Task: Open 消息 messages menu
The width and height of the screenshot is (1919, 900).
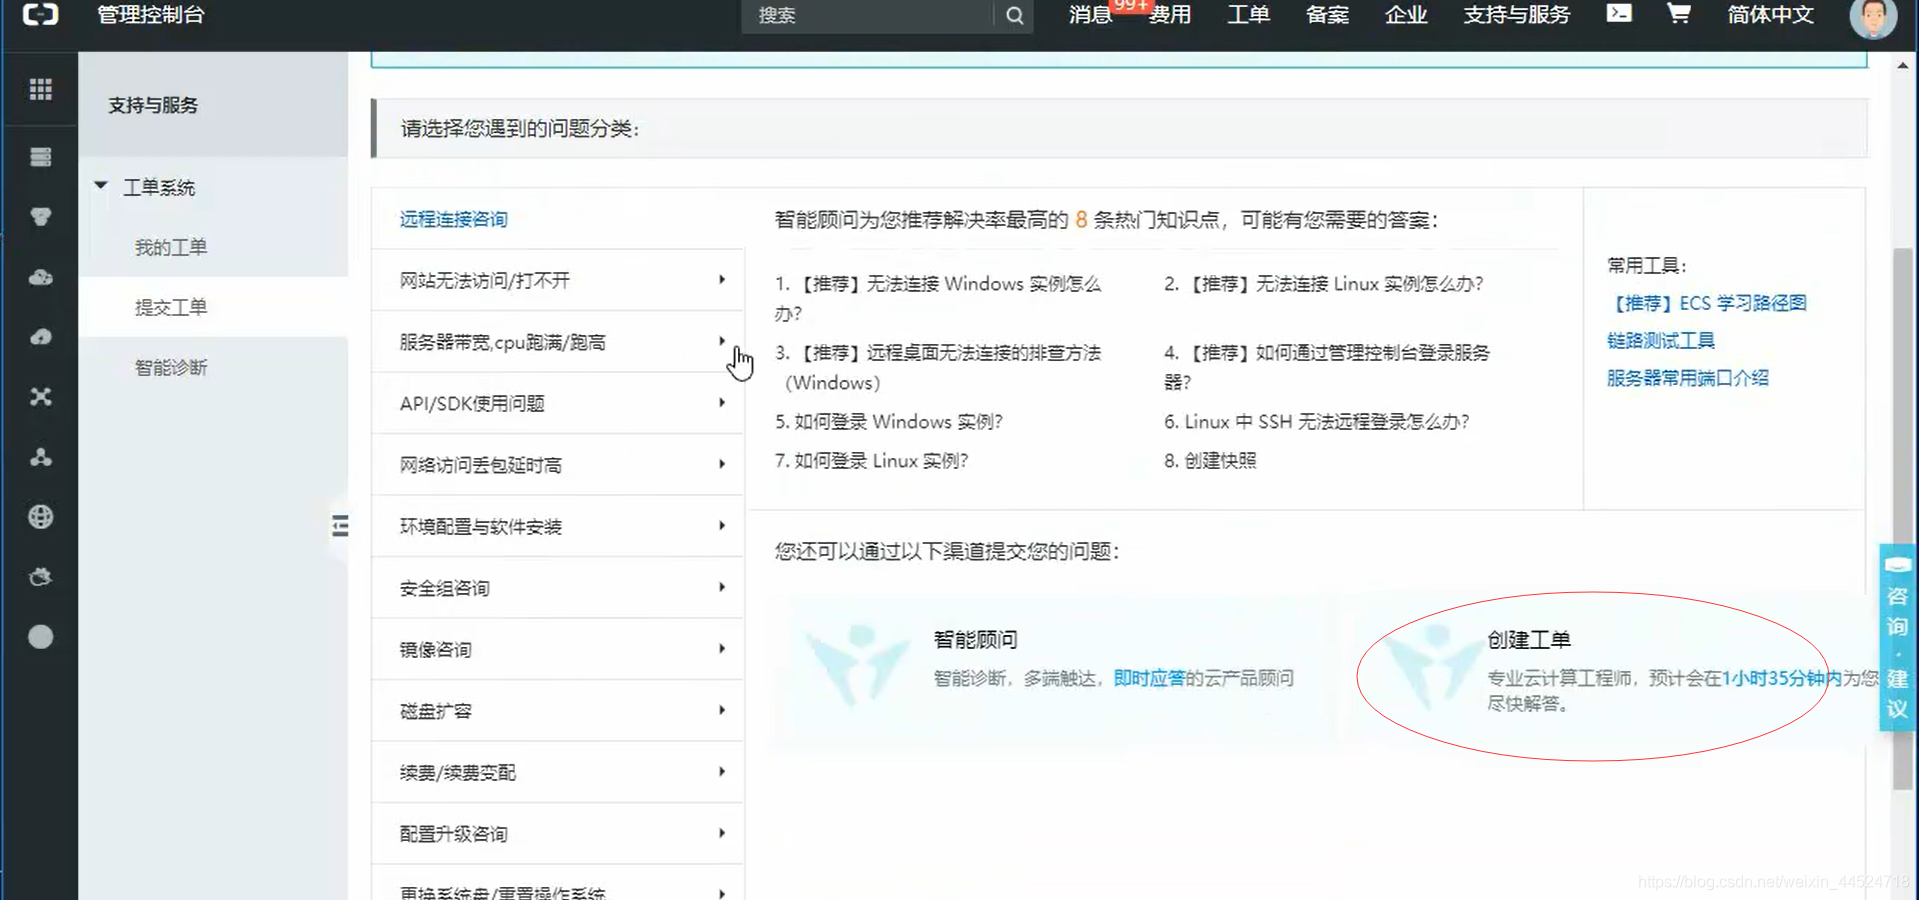Action: 1090,15
